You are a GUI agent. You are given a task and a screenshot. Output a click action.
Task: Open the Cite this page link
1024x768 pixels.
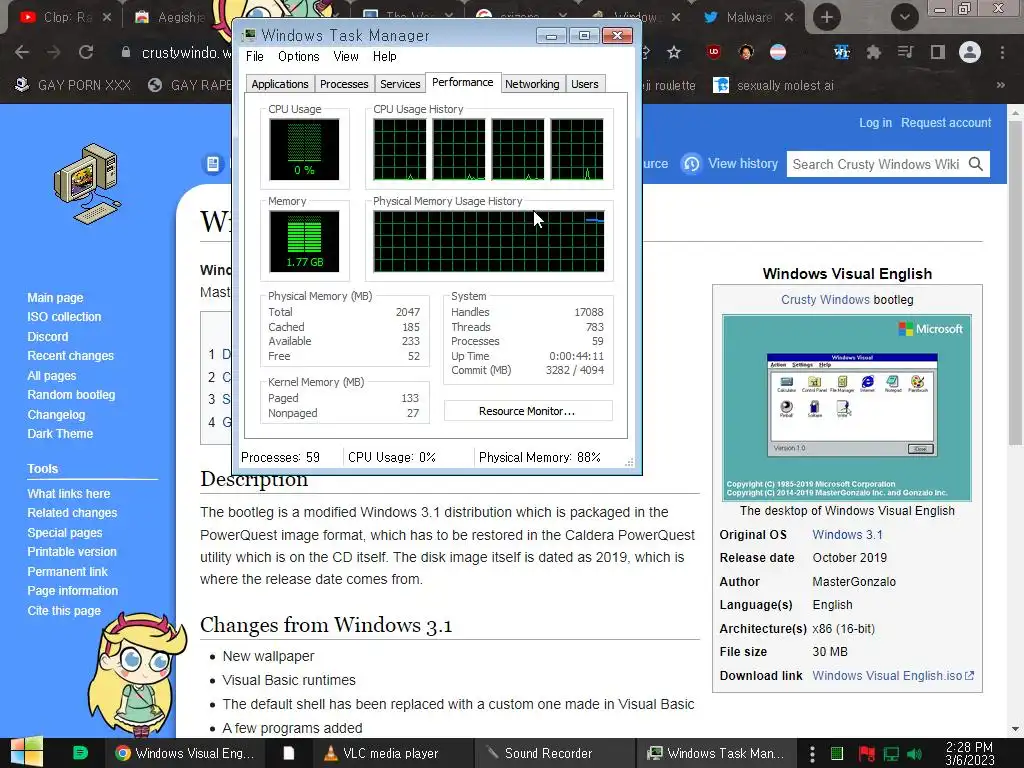click(64, 611)
